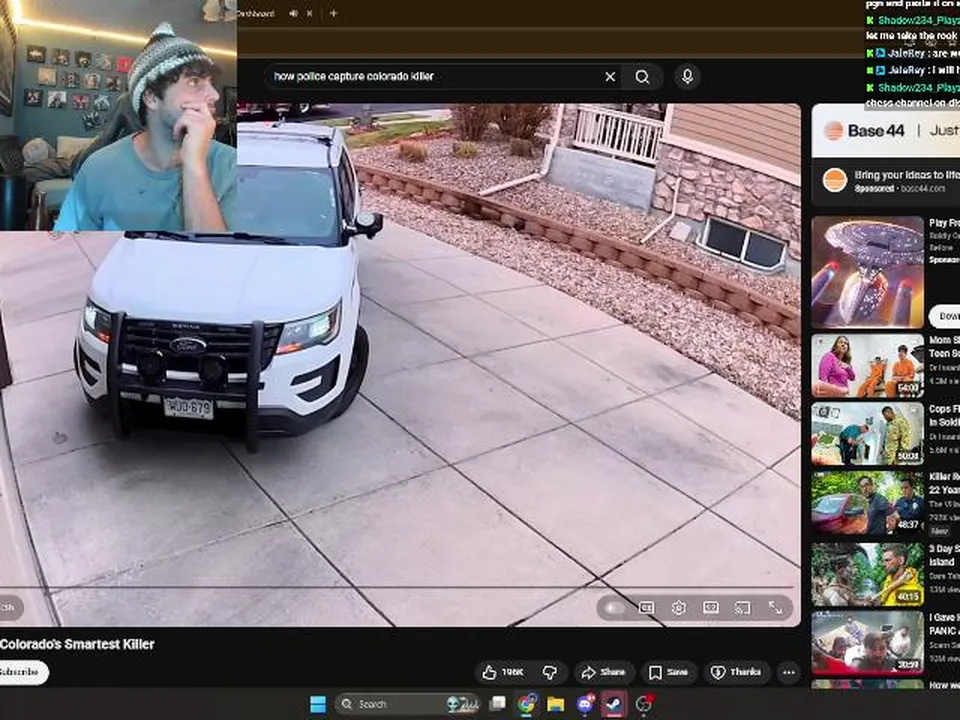Click the 'Colorado's Smartest Killer' video title
The height and width of the screenshot is (720, 960).
(77, 644)
